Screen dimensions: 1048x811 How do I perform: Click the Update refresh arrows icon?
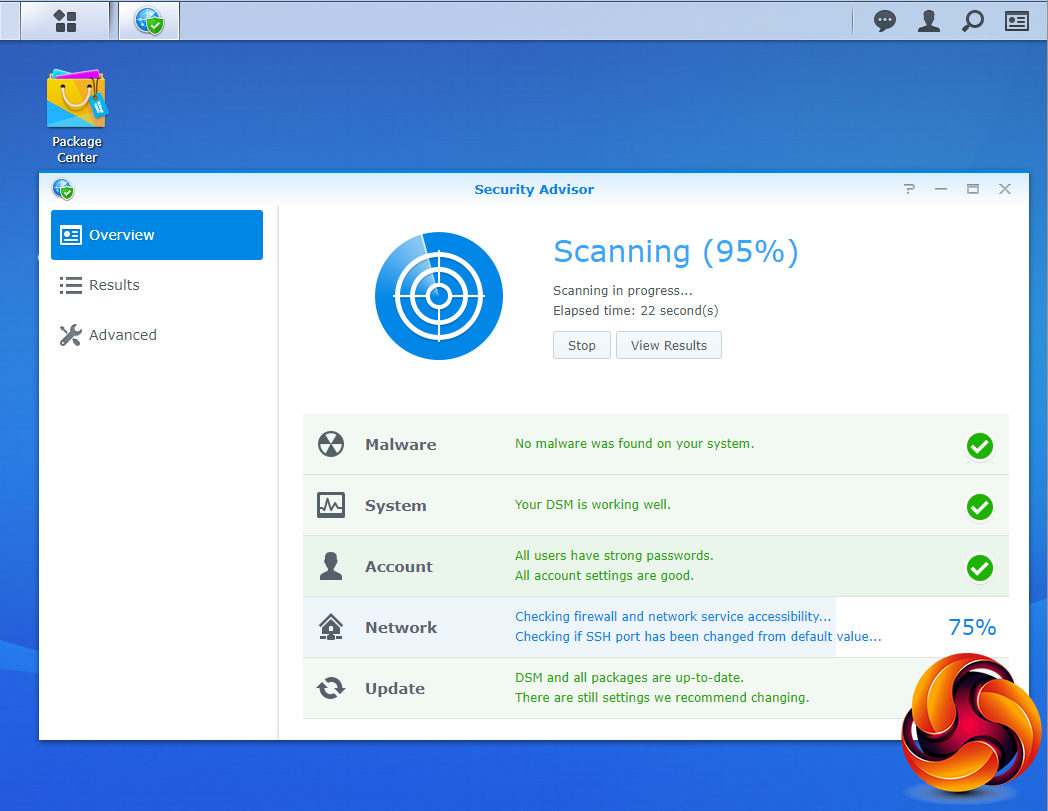(x=331, y=688)
